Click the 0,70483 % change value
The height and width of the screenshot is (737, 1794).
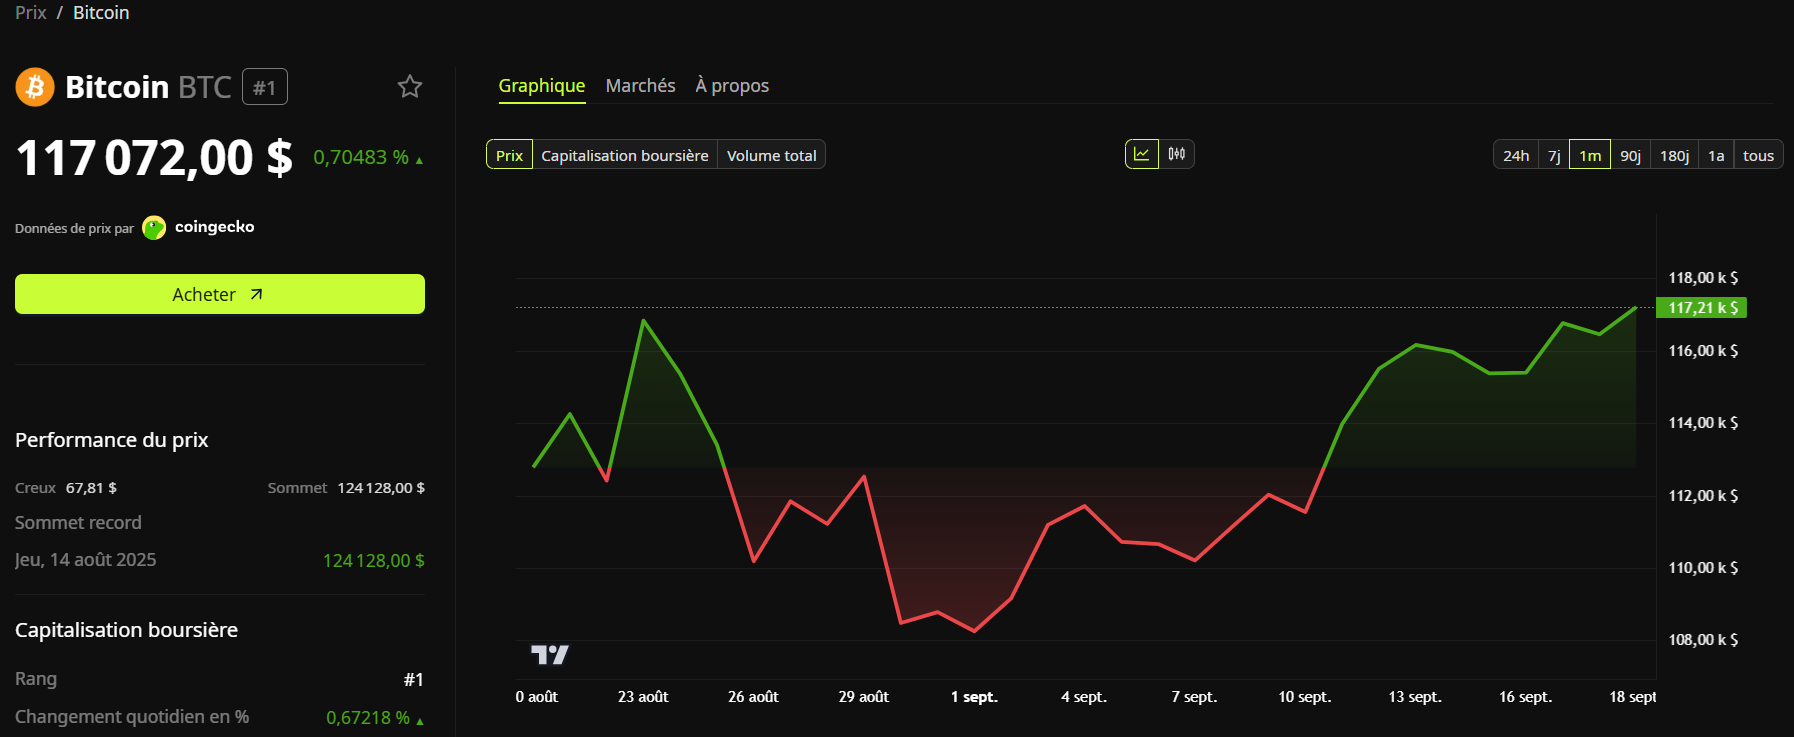coord(361,157)
